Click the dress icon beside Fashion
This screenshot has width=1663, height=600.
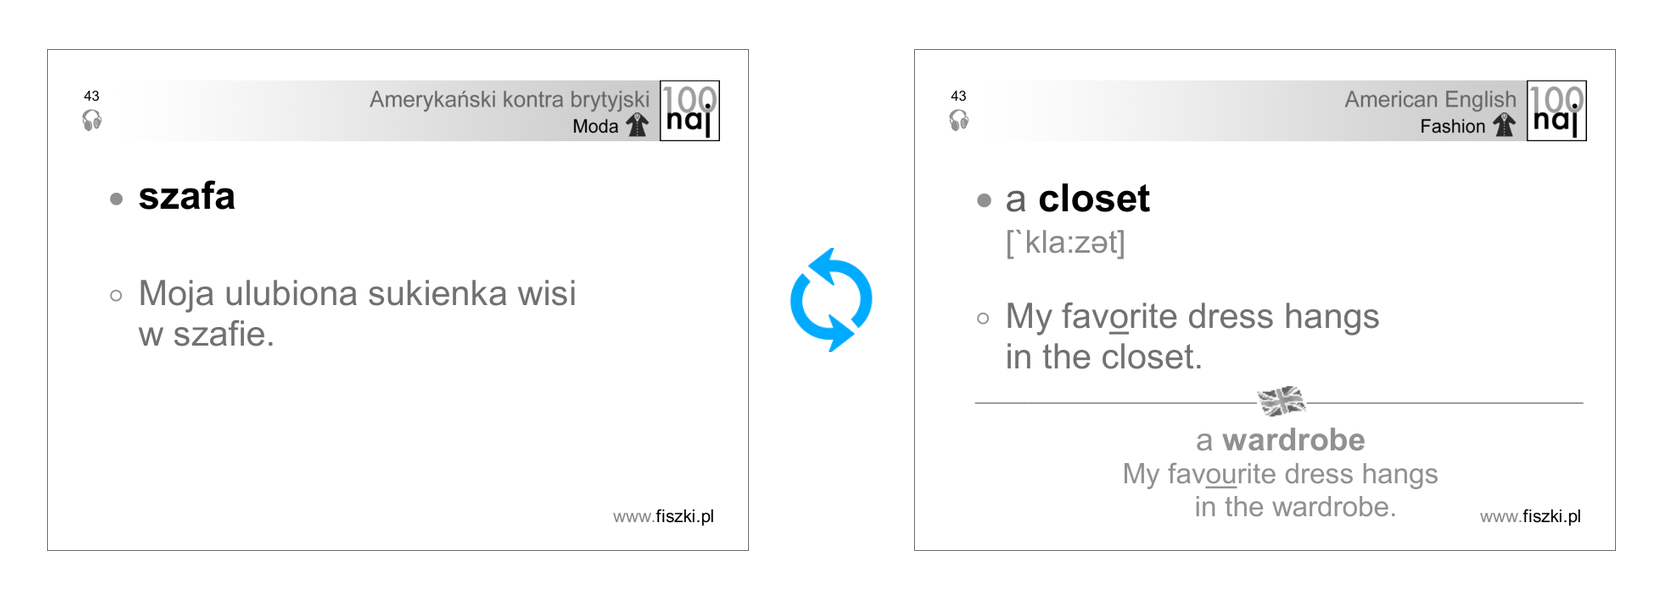(1504, 125)
